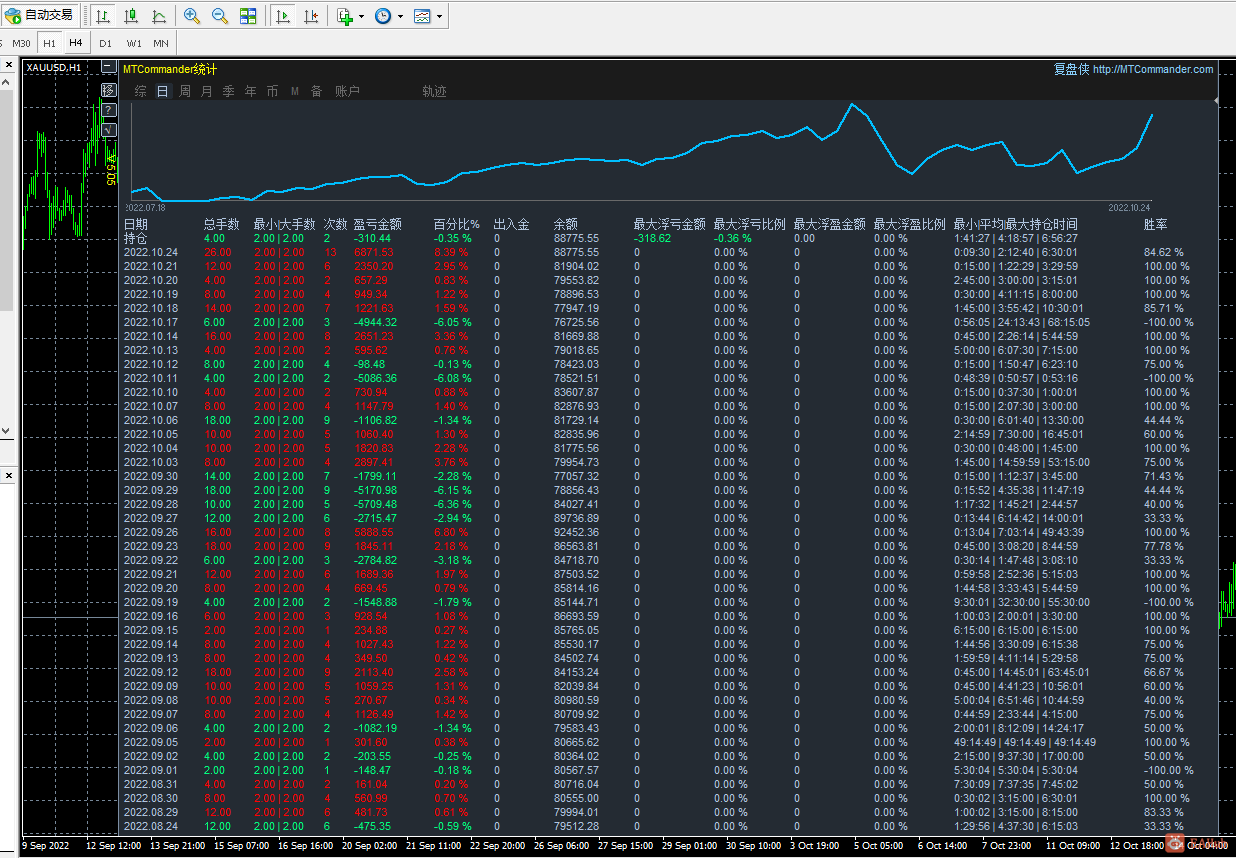Collapse the MTCommander panel with minus button
The height and width of the screenshot is (858, 1236).
(108, 68)
